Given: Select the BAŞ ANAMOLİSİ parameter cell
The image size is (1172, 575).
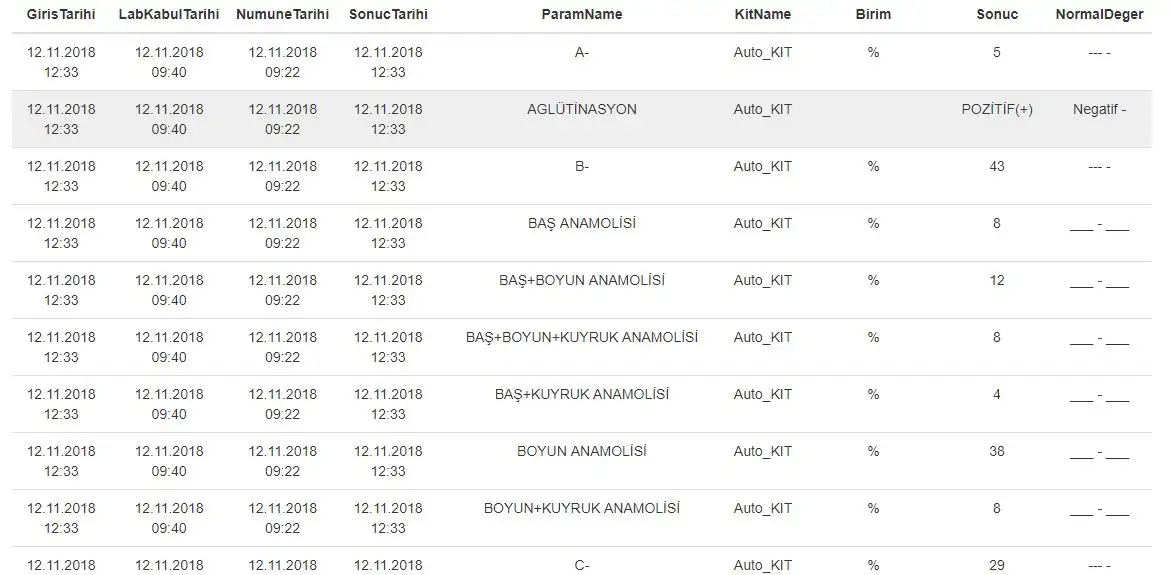Looking at the screenshot, I should point(582,224).
